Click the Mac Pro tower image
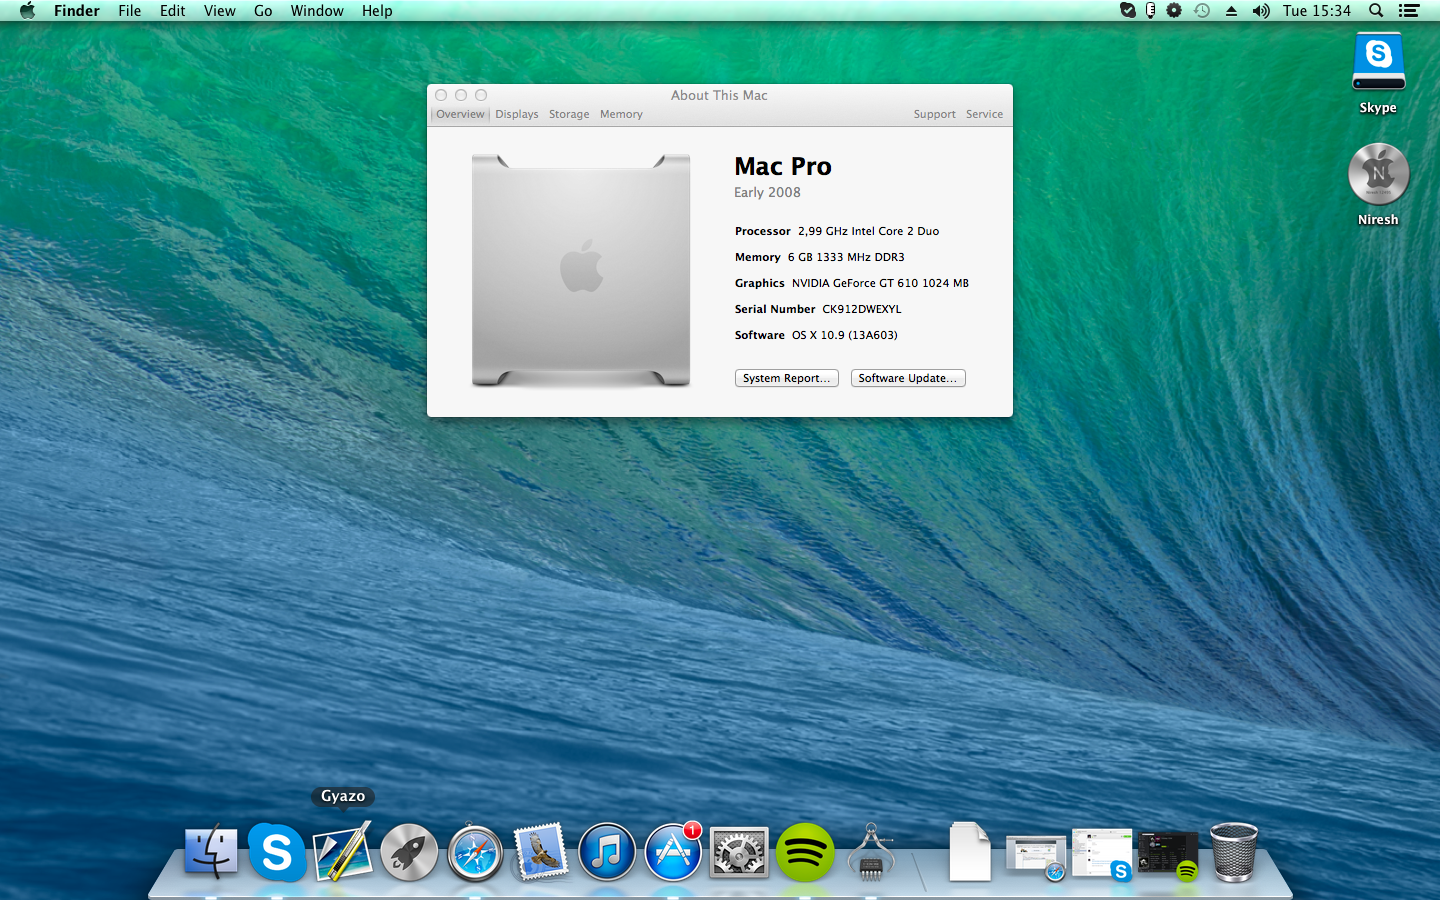 [x=581, y=270]
